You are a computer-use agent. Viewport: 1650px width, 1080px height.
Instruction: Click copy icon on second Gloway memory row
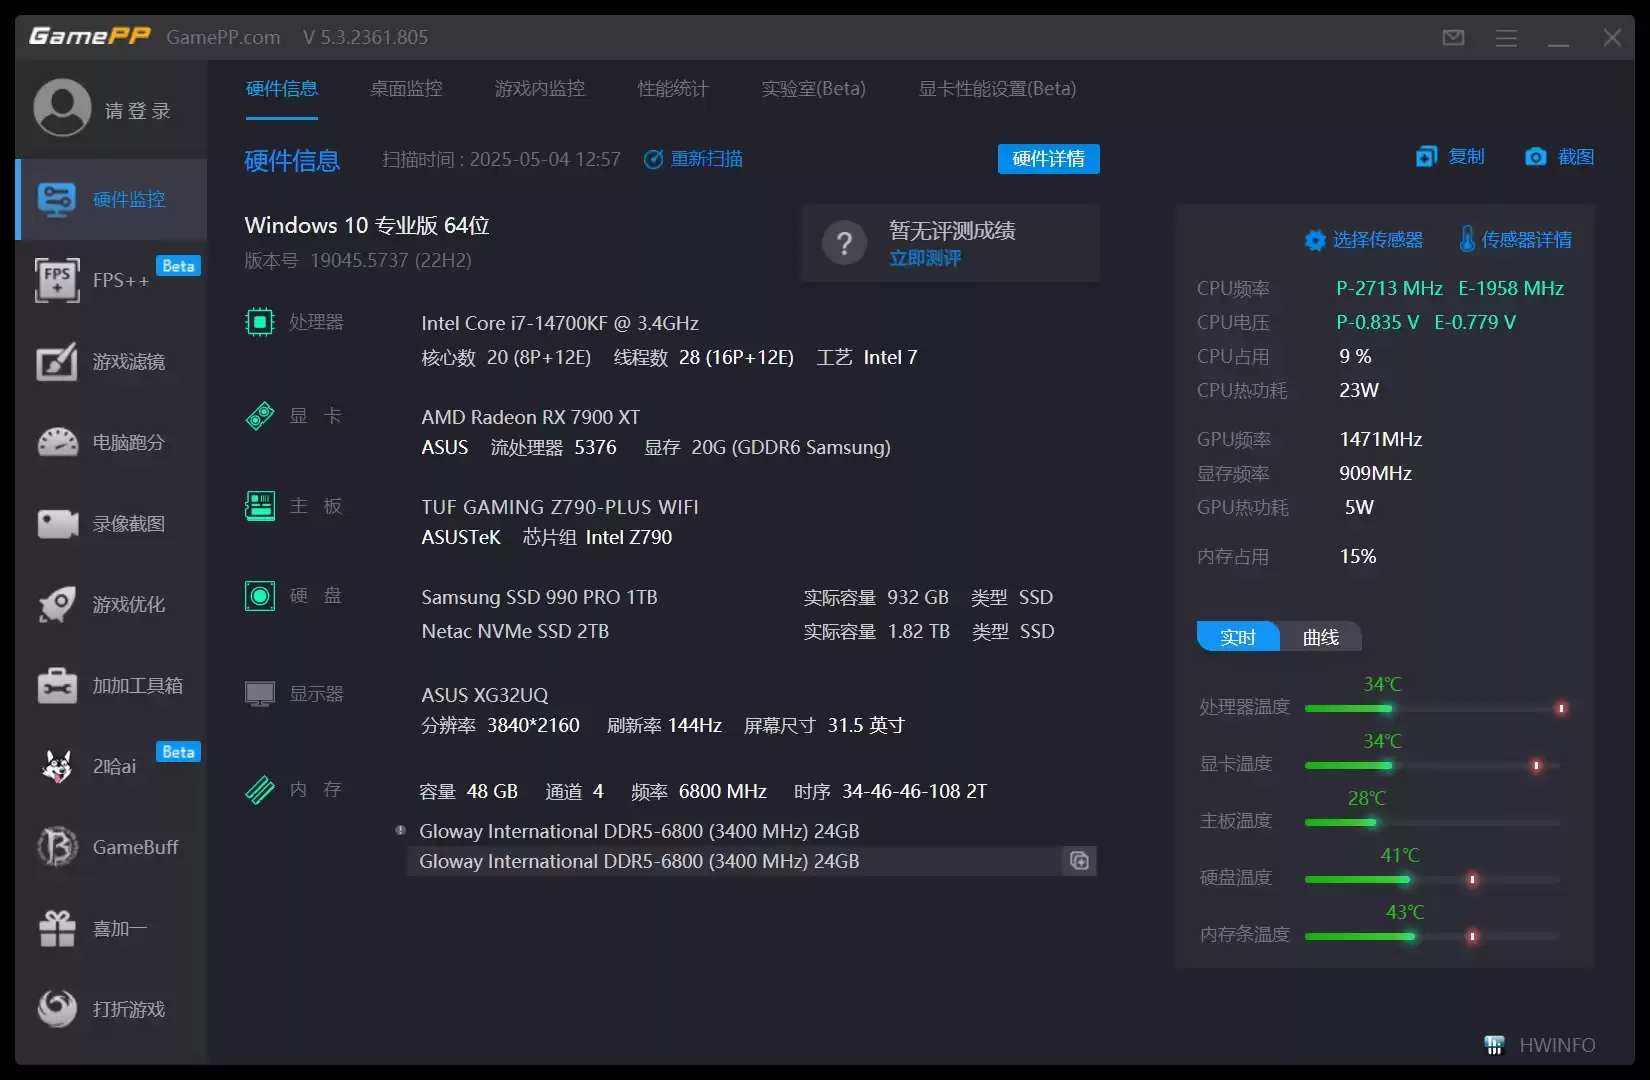point(1079,861)
